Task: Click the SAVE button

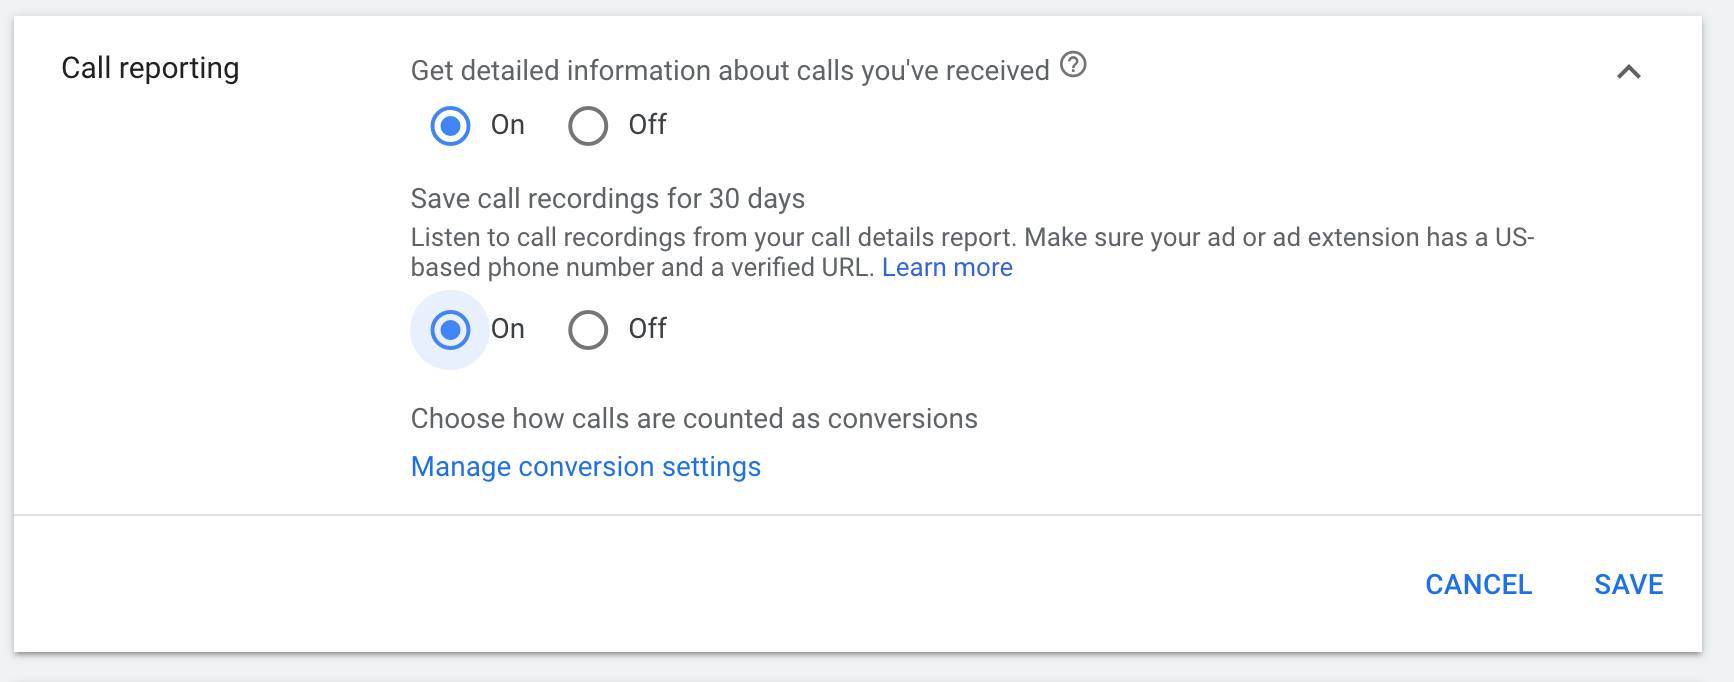Action: 1629,585
